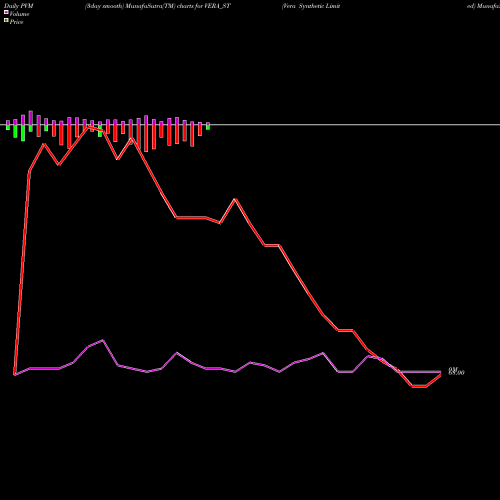Click the Price legend color swatch
Viewport: 500px width, 500px height.
tap(6, 21)
